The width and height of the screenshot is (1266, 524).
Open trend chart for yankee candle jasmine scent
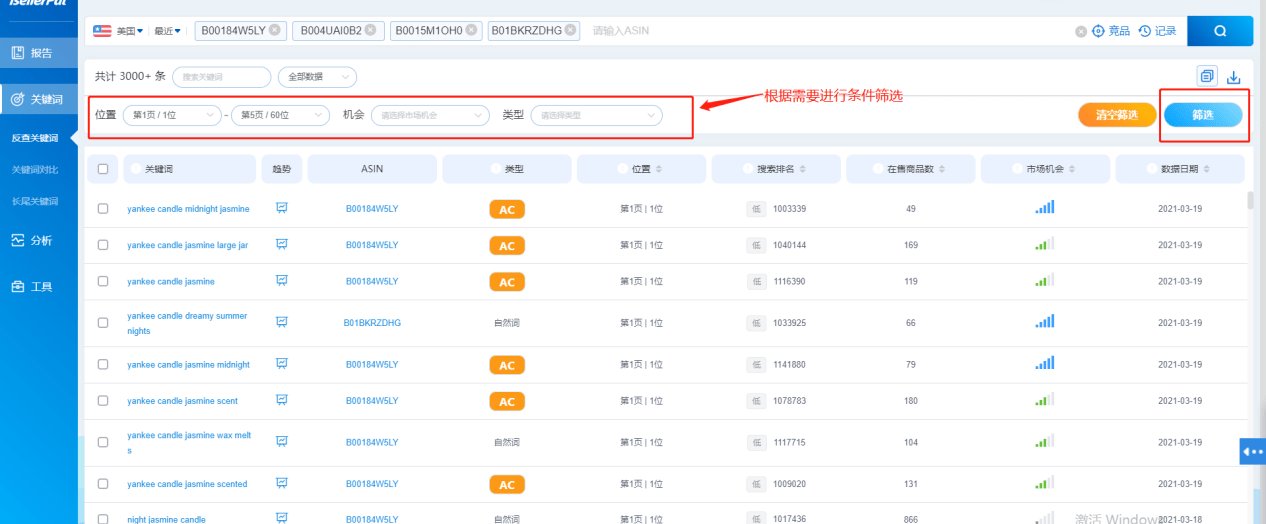(282, 400)
